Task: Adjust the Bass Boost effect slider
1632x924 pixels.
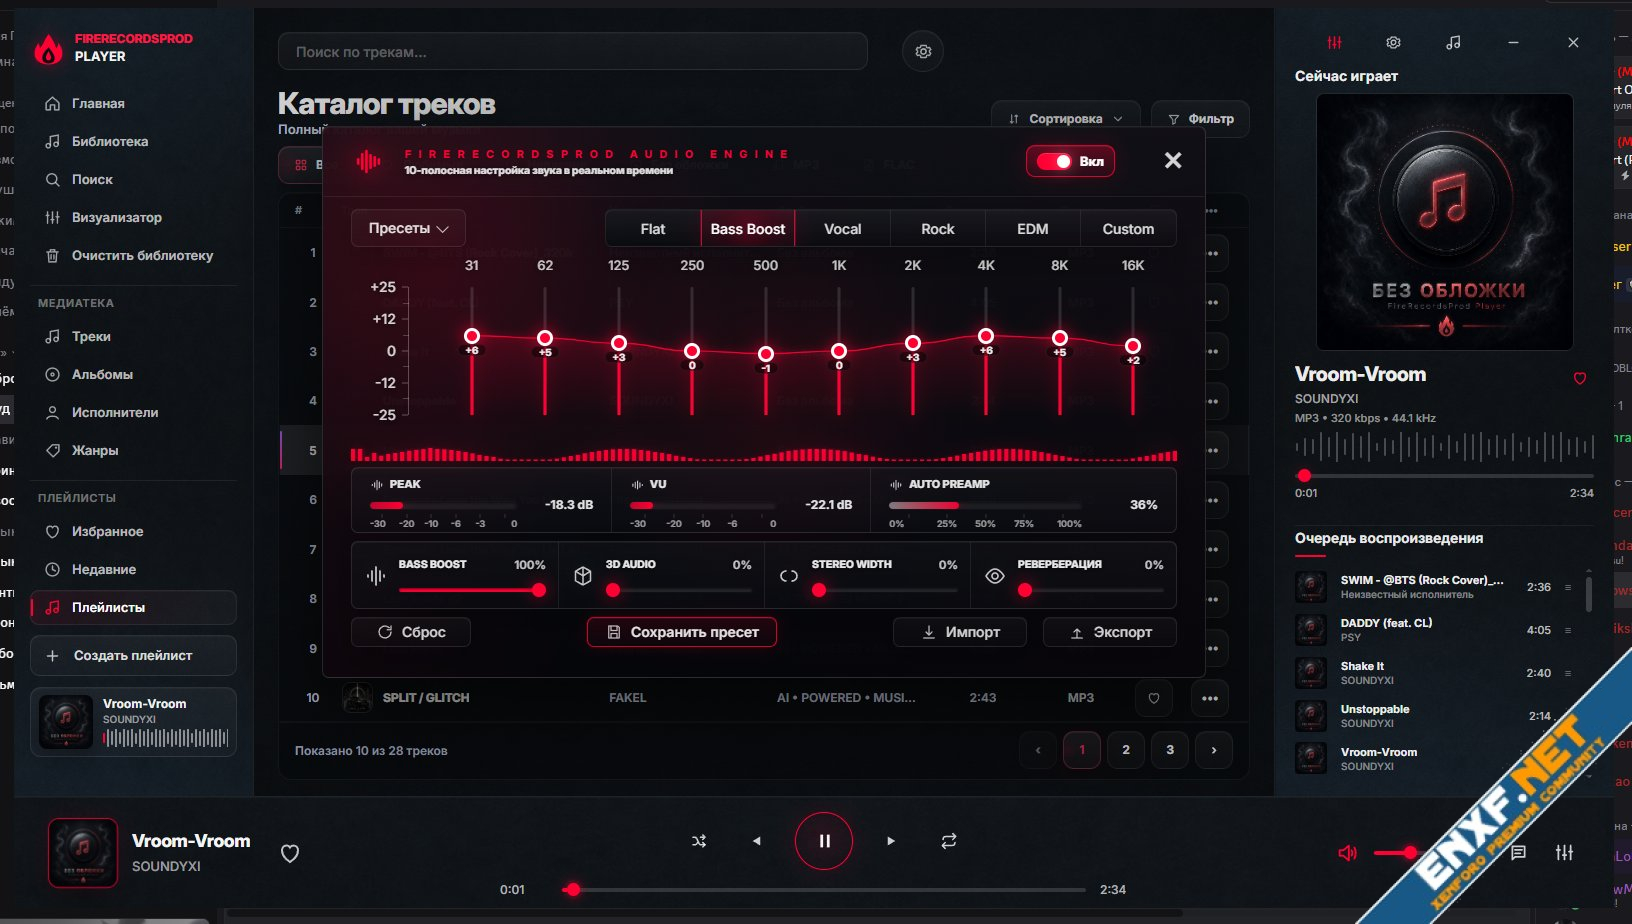Action: tap(472, 590)
